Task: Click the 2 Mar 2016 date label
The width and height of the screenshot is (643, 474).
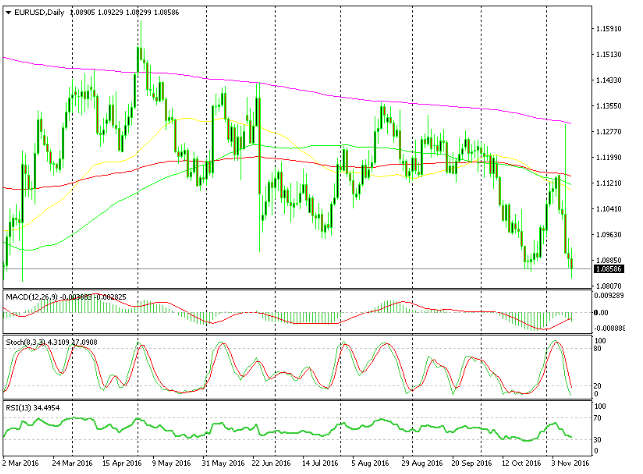Action: tap(21, 463)
